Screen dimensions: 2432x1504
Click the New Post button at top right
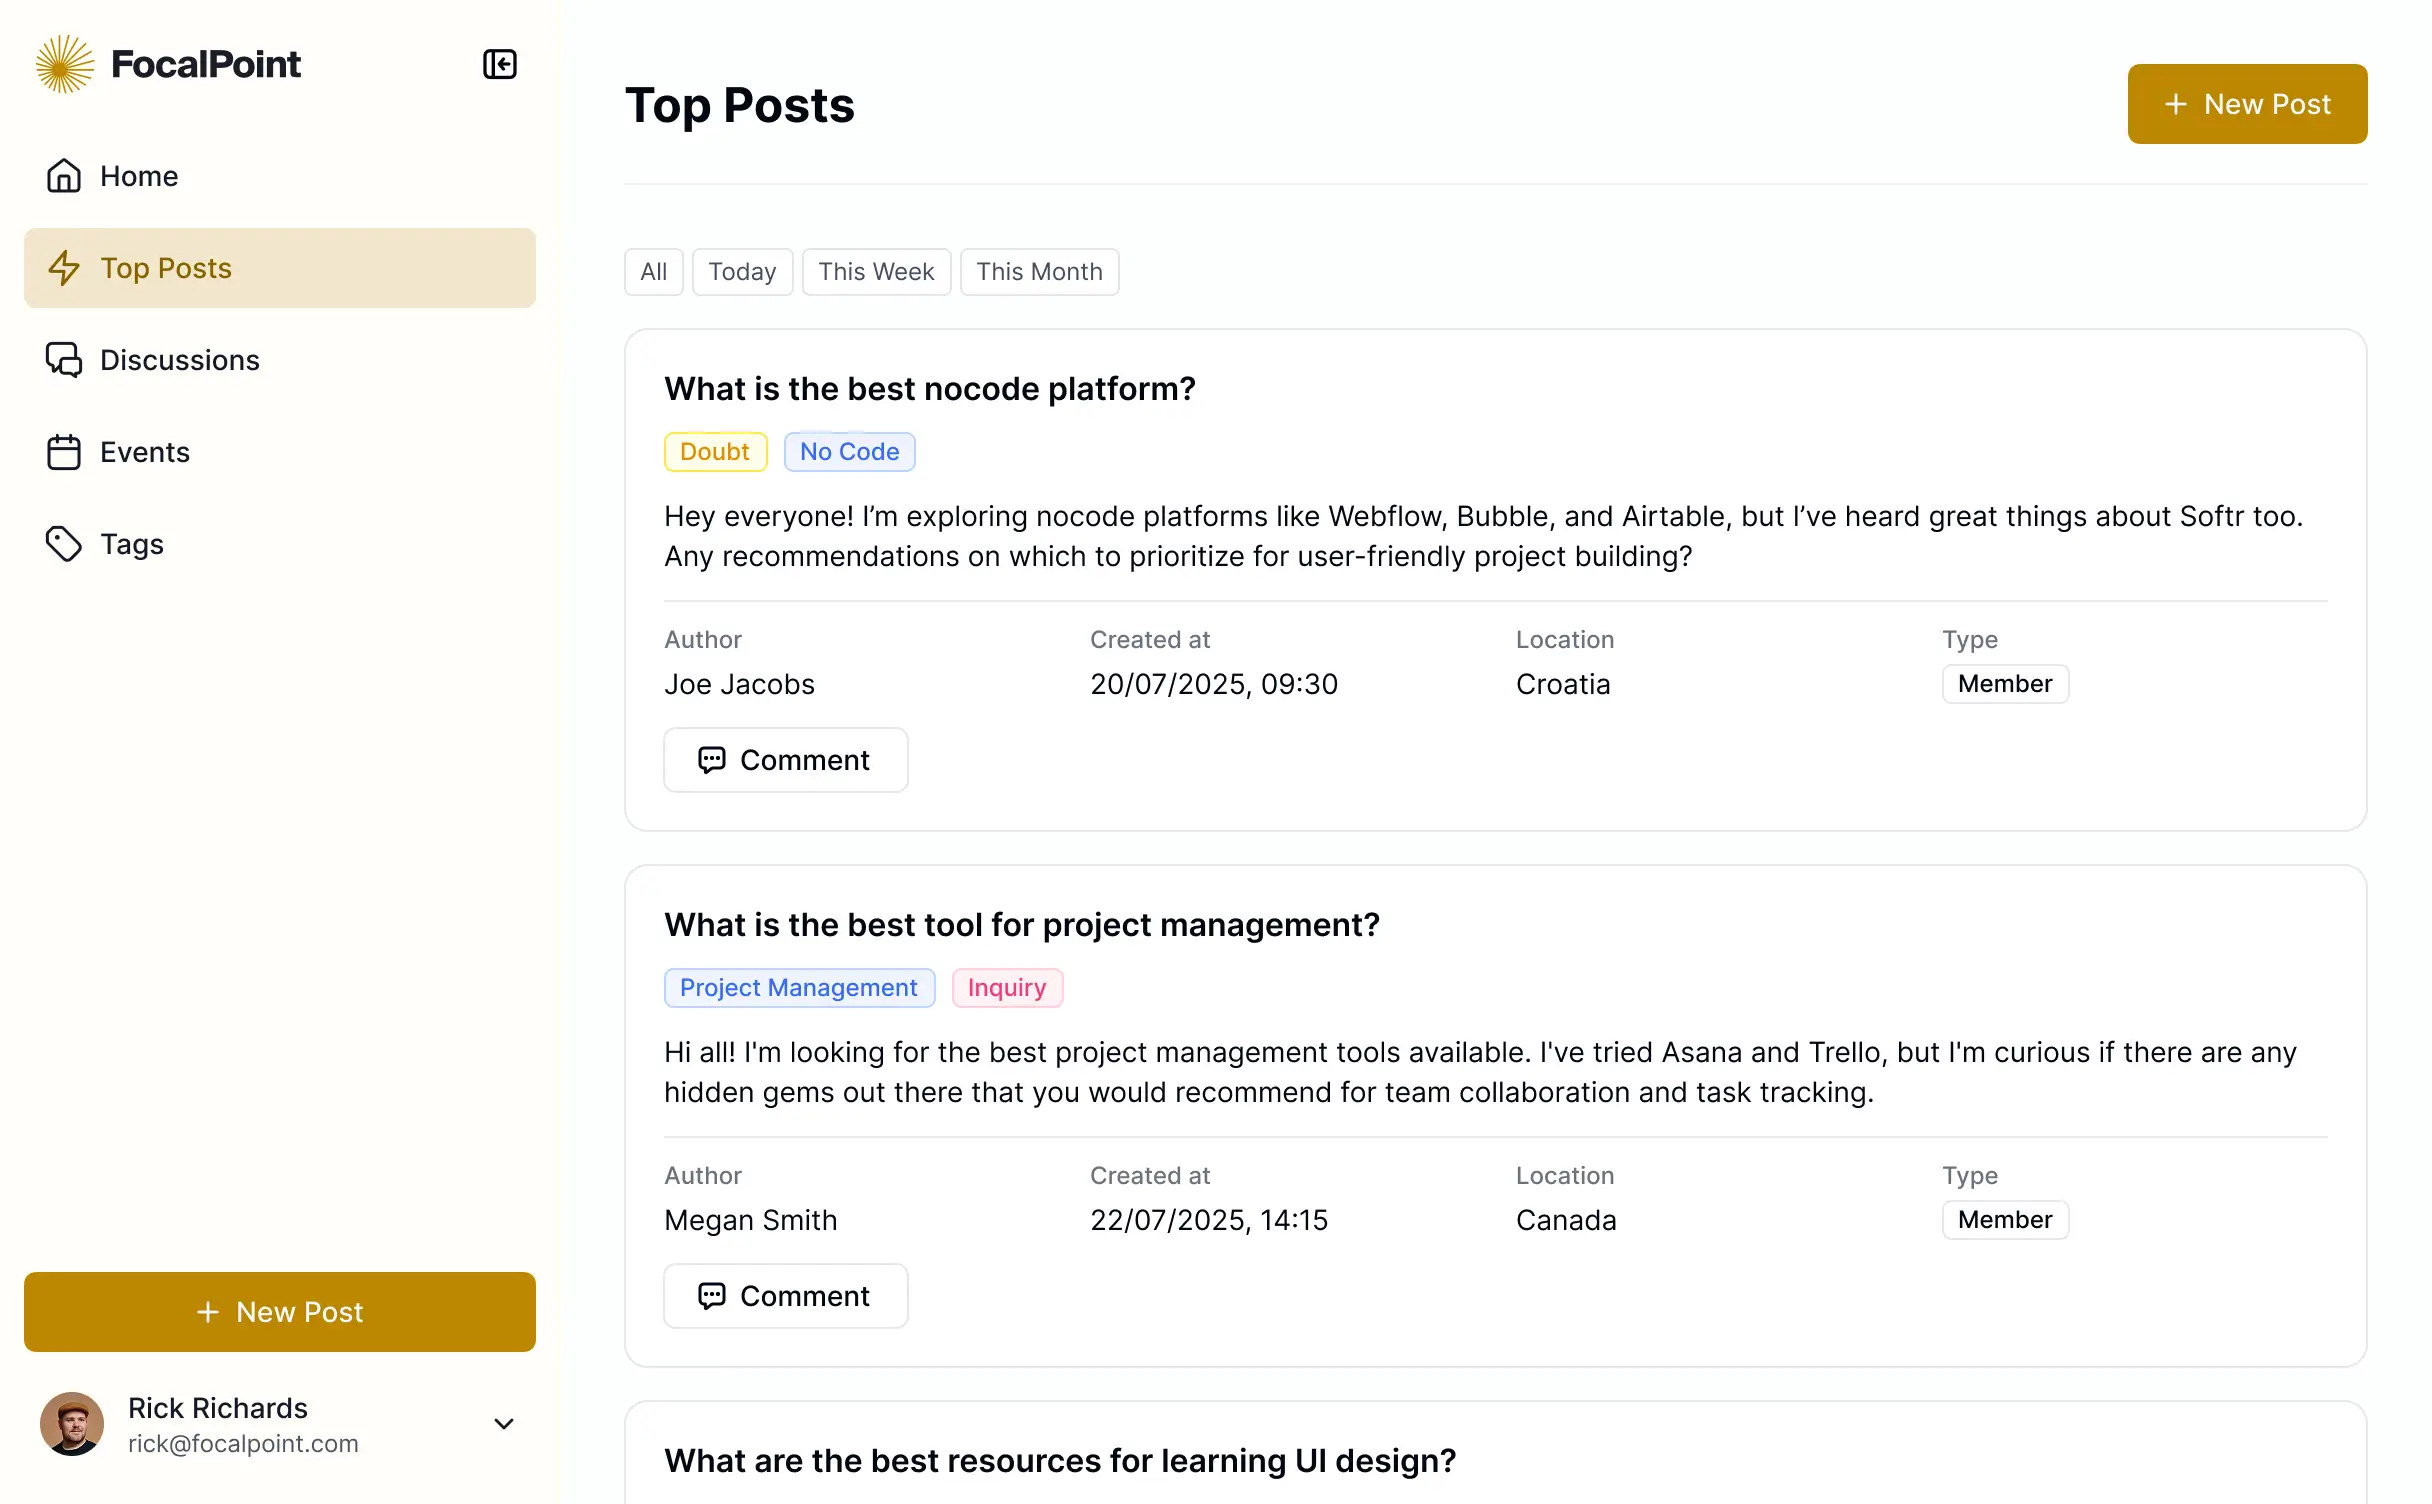coord(2246,103)
